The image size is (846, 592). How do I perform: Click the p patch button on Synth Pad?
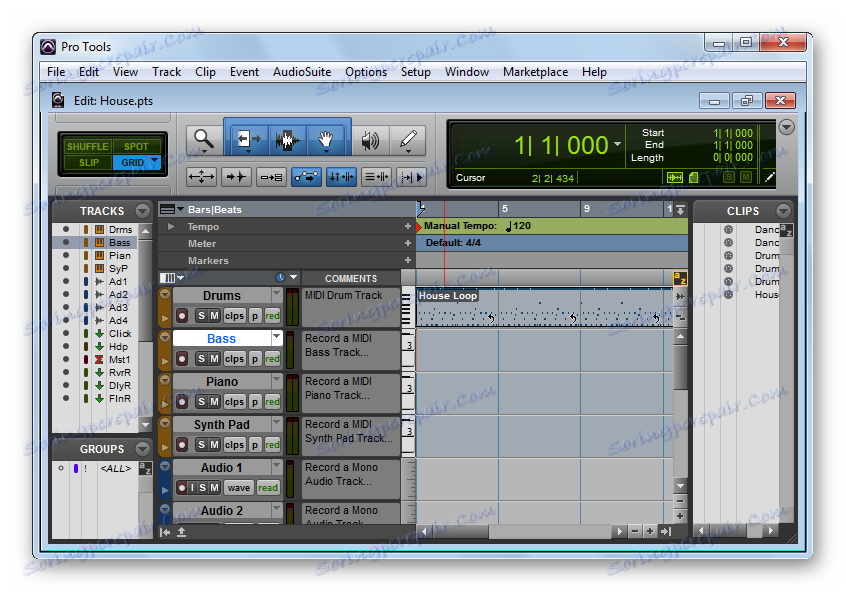(255, 445)
